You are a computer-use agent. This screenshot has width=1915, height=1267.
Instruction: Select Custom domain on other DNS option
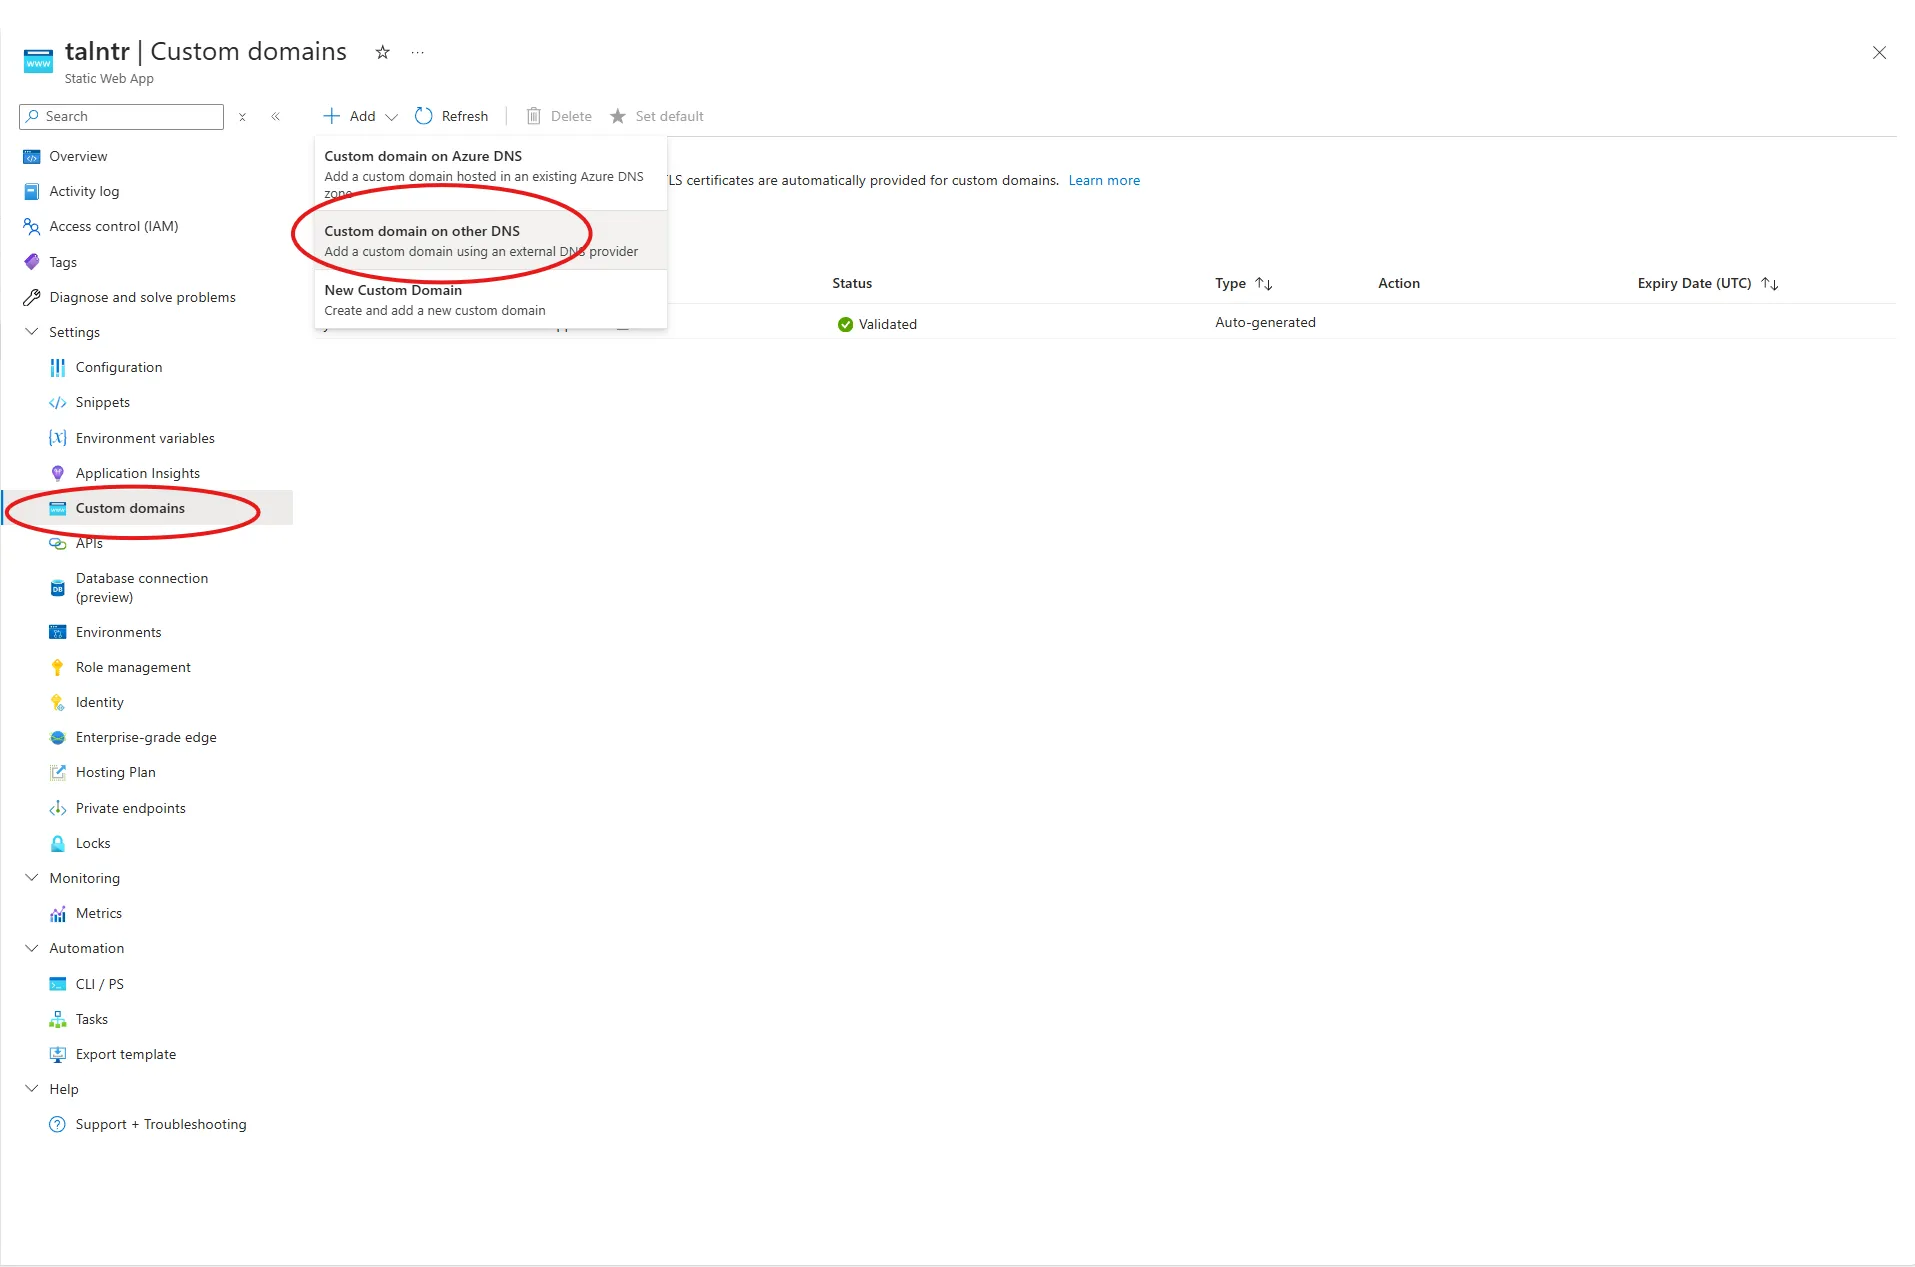pos(491,241)
